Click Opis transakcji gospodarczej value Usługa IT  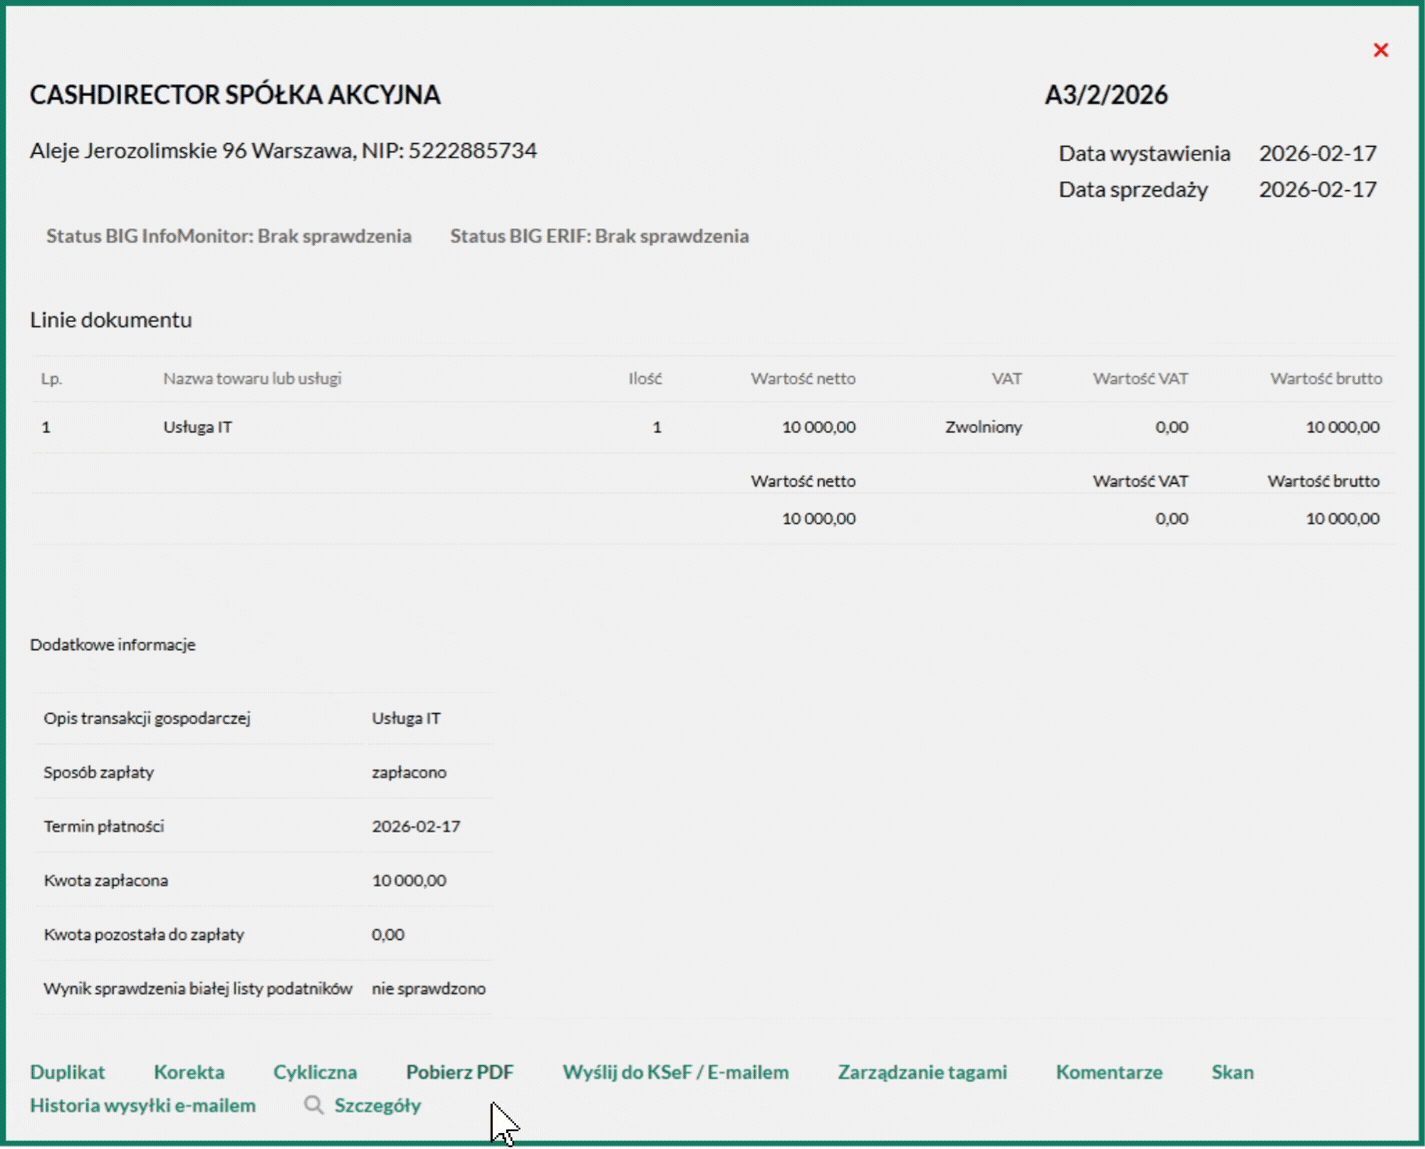[406, 718]
